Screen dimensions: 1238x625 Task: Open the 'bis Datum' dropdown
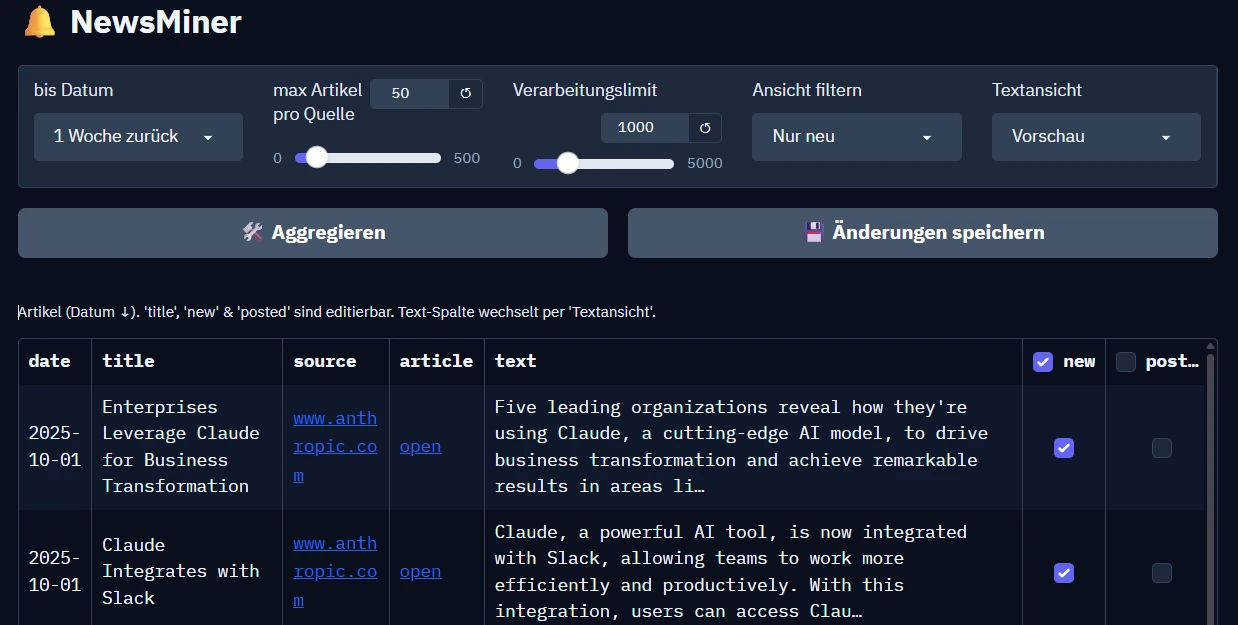138,137
